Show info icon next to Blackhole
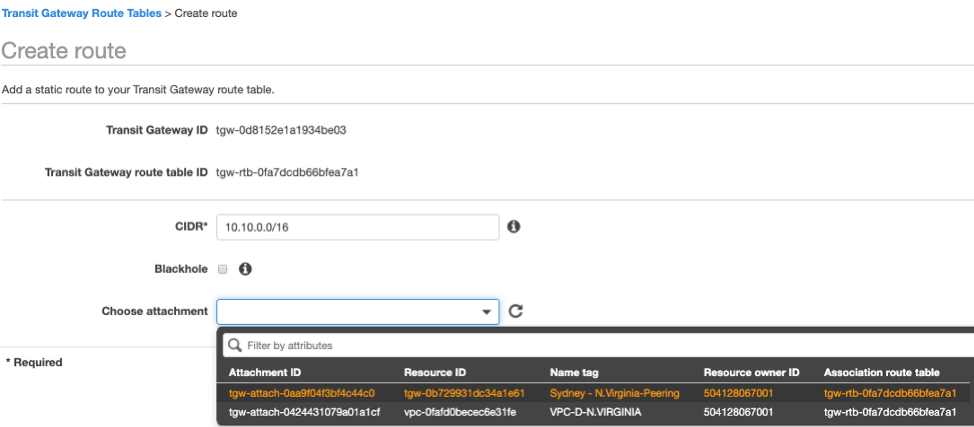Screen dimensions: 974x427 (245, 269)
